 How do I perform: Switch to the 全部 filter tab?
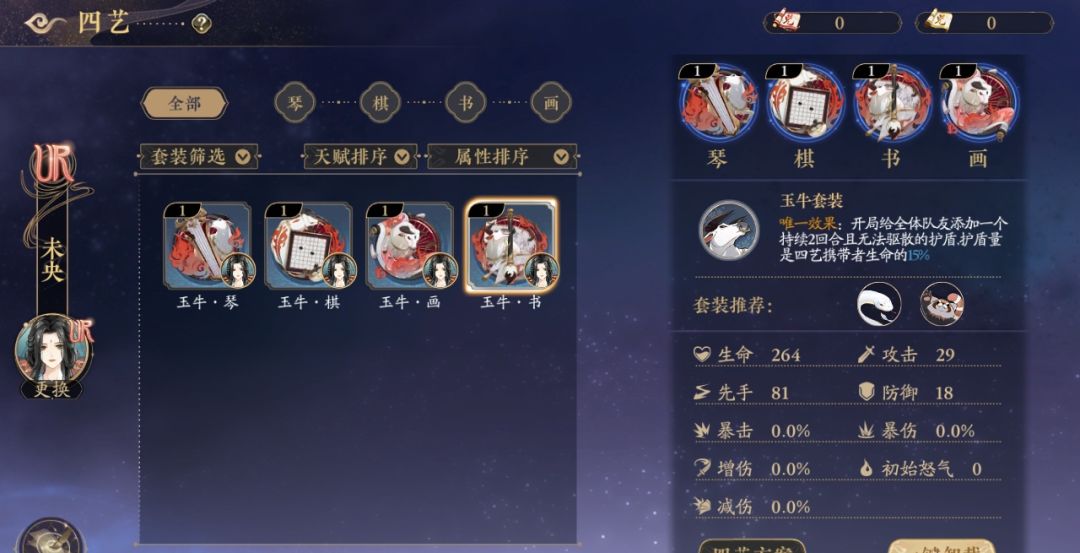pos(184,103)
